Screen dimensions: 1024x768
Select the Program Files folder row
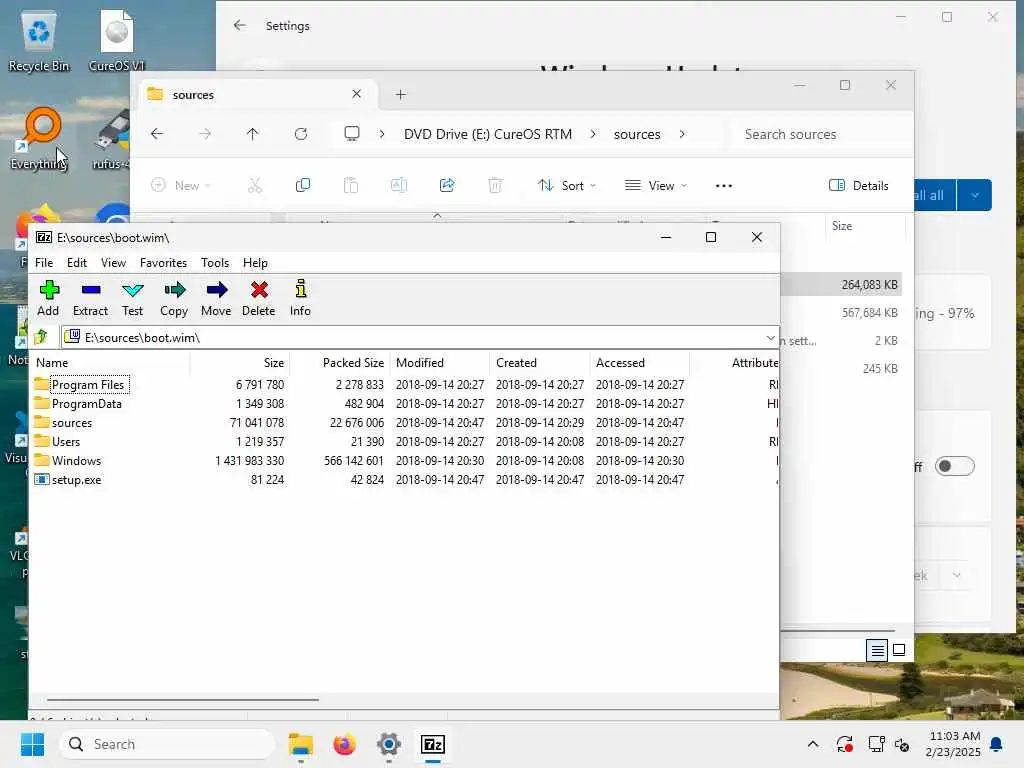405,385
